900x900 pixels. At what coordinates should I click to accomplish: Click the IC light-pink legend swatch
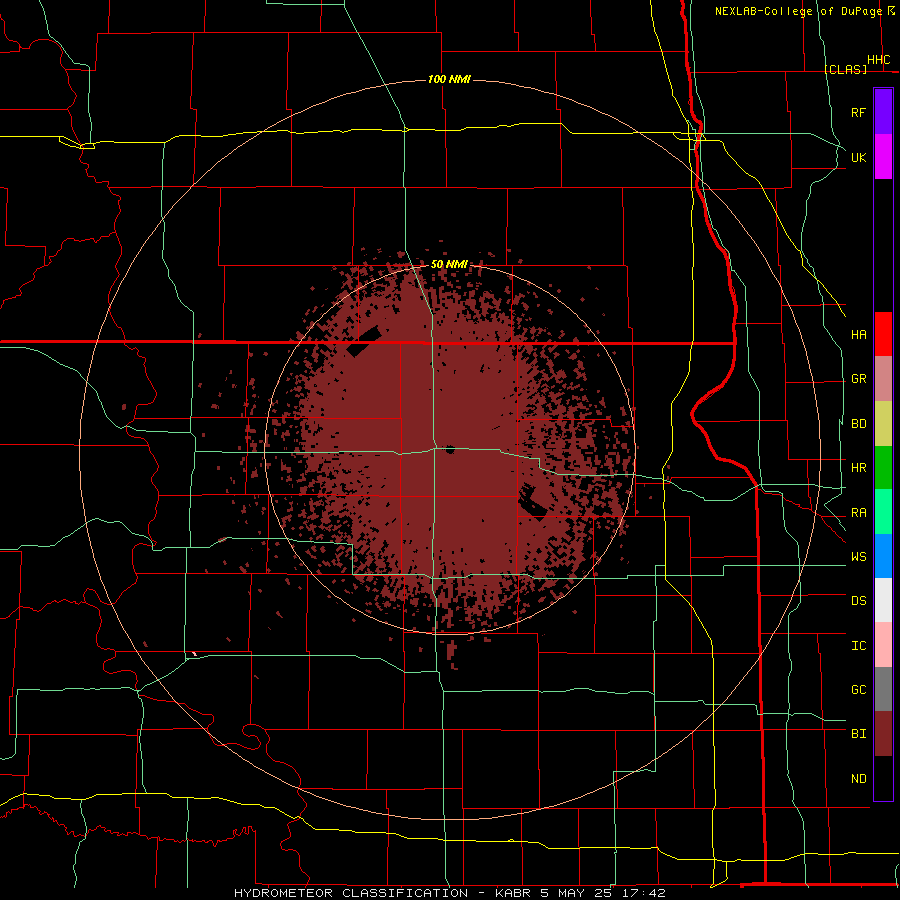click(x=883, y=645)
